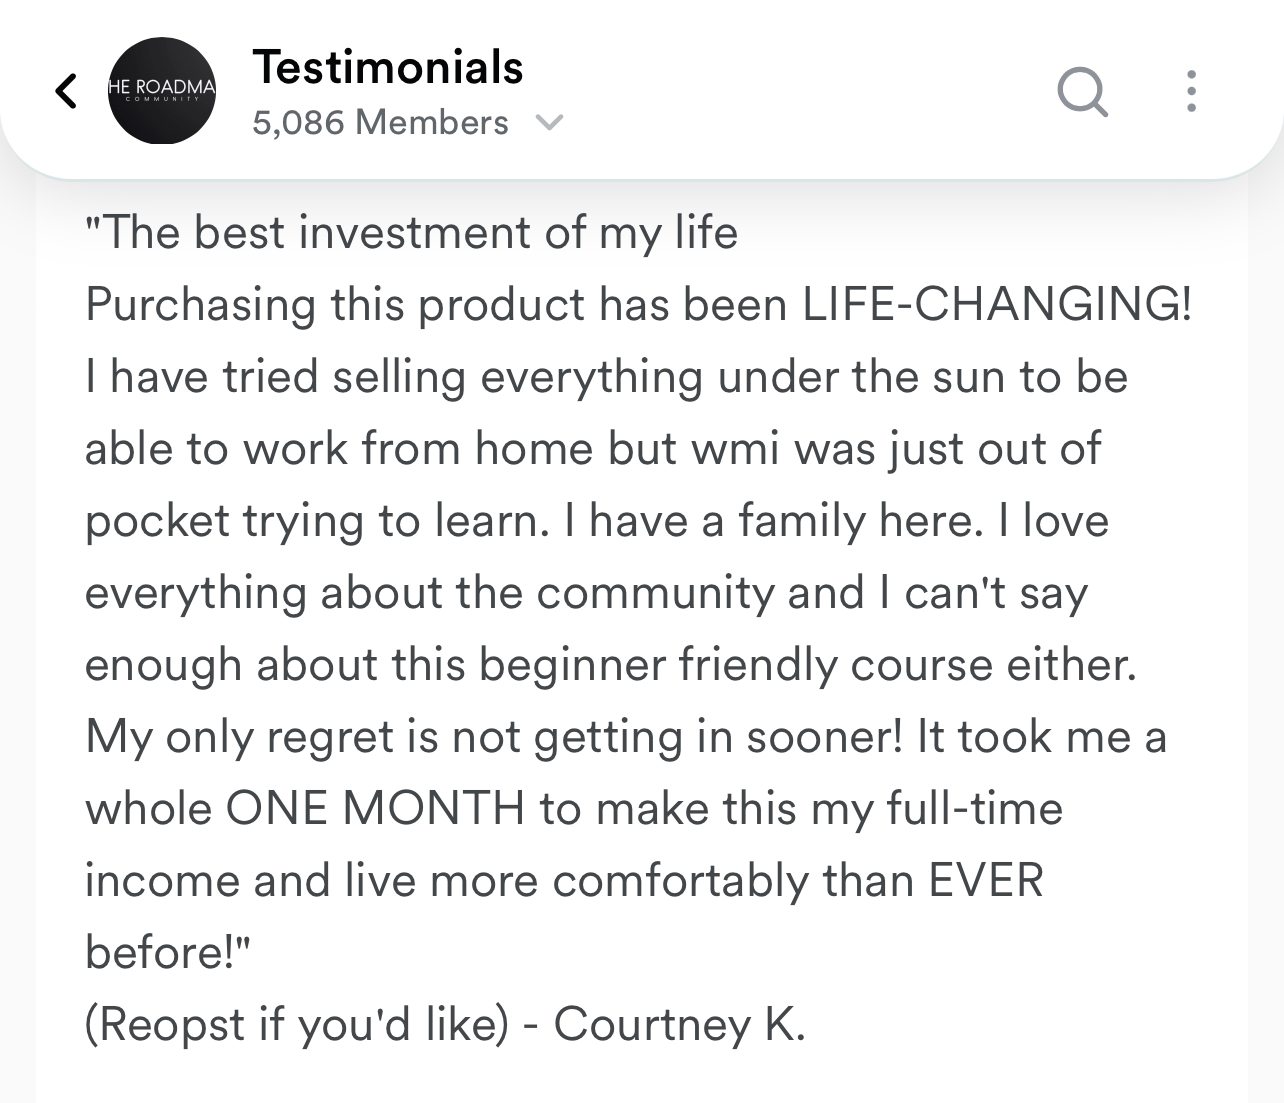Screen dimensions: 1284x1103
Task: Select the testimonial message from Courtney K.
Action: [640, 630]
